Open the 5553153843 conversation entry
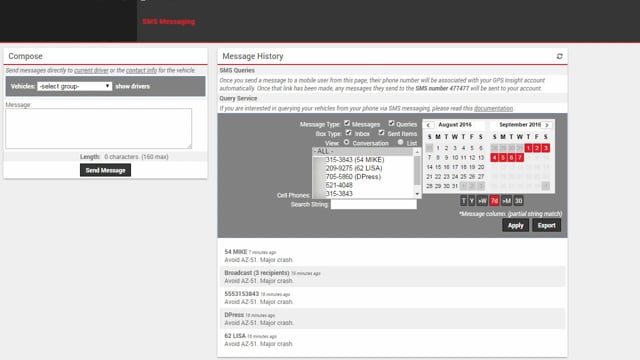The width and height of the screenshot is (640, 360). coord(393,298)
